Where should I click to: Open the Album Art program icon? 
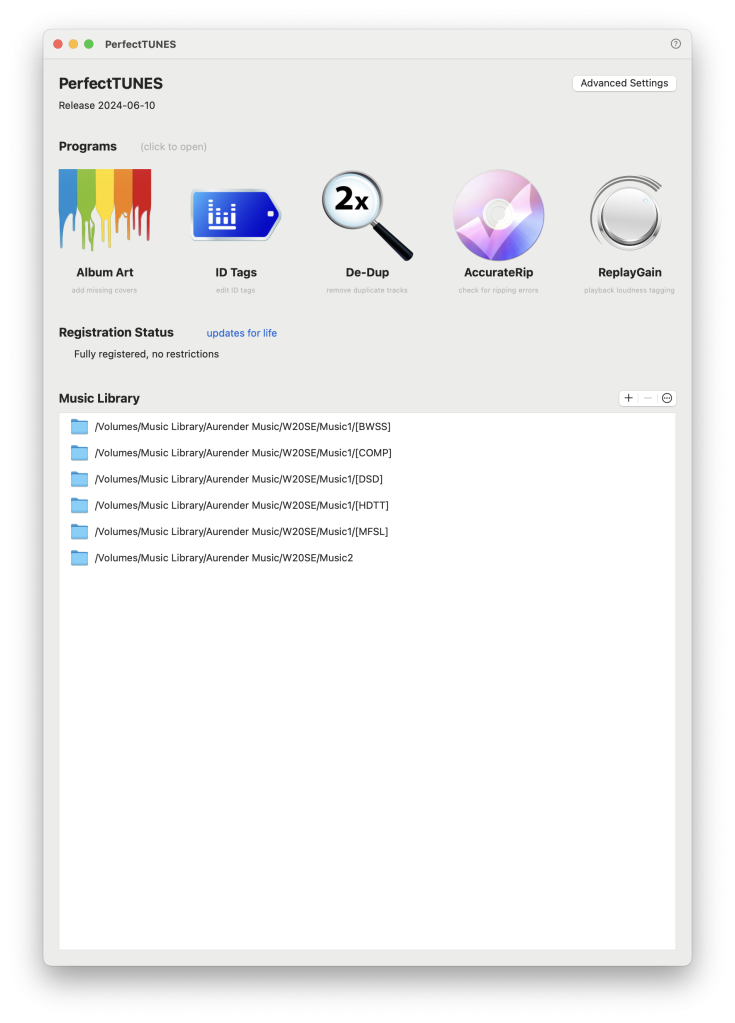105,211
